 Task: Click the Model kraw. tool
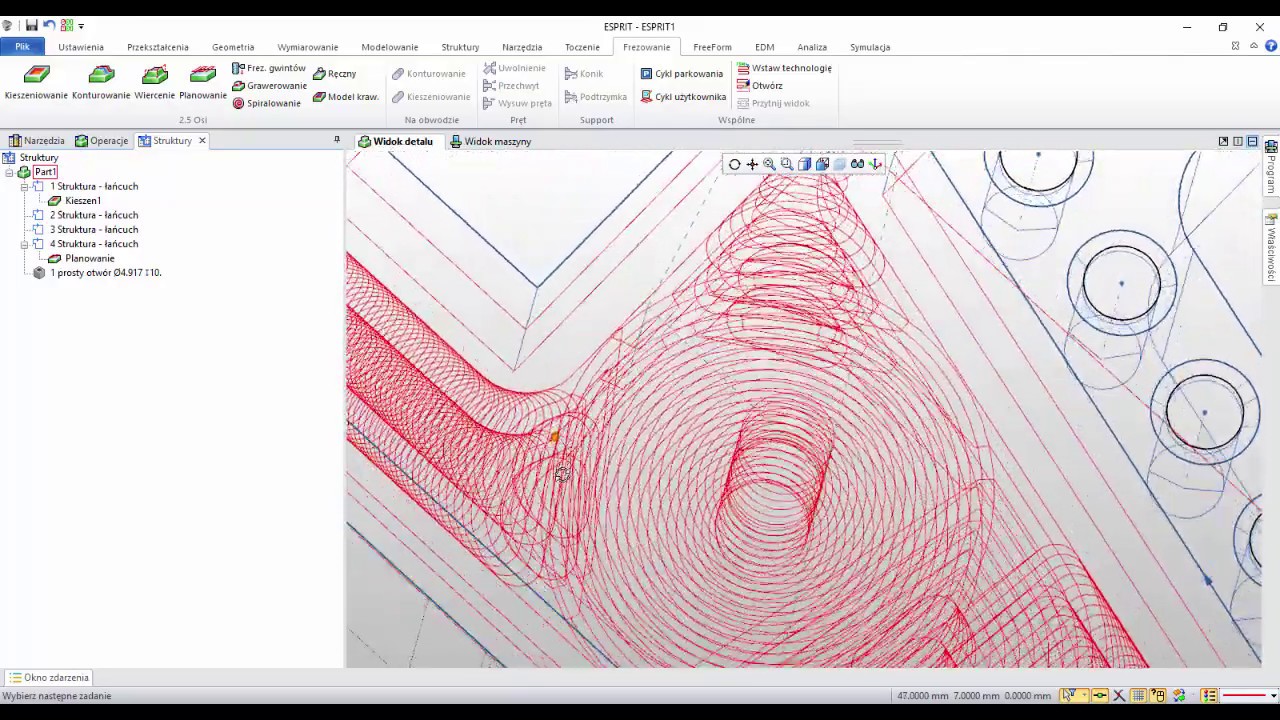(x=346, y=97)
